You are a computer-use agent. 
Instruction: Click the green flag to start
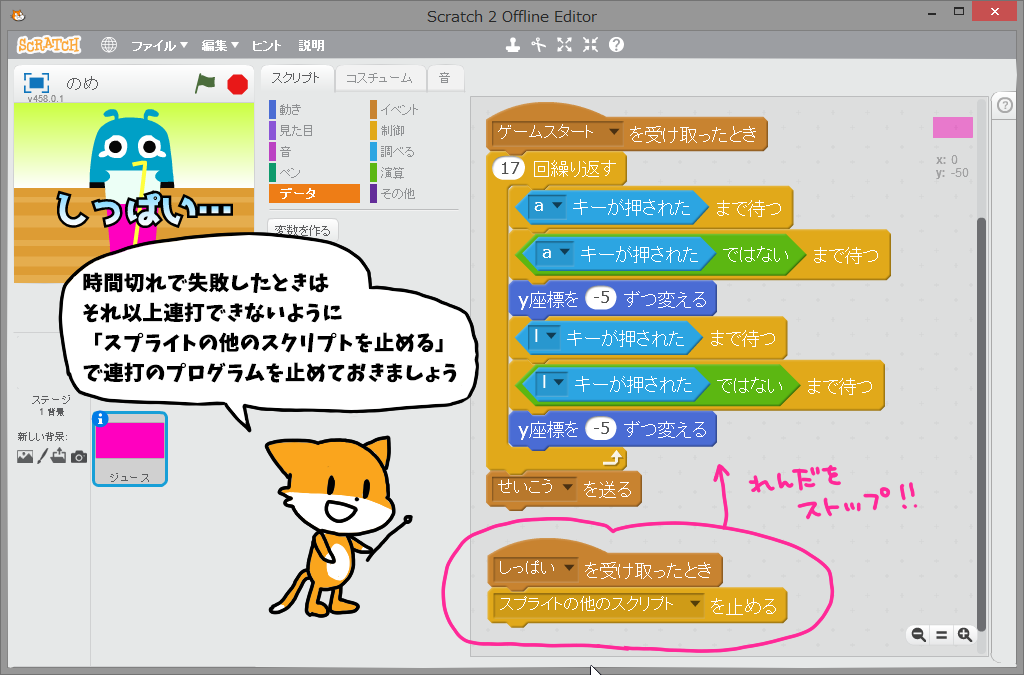coord(205,84)
